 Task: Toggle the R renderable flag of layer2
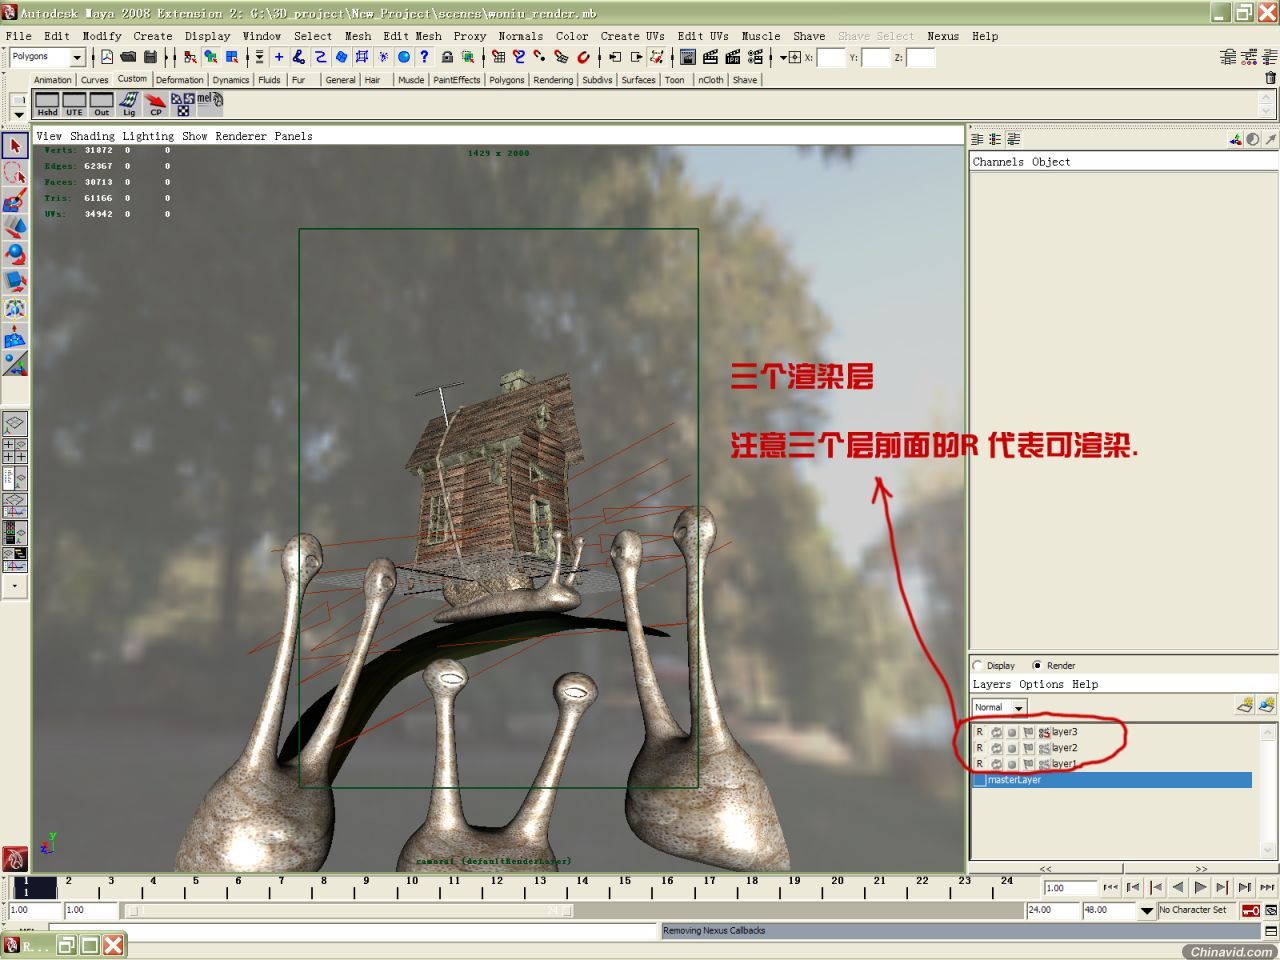tap(979, 748)
